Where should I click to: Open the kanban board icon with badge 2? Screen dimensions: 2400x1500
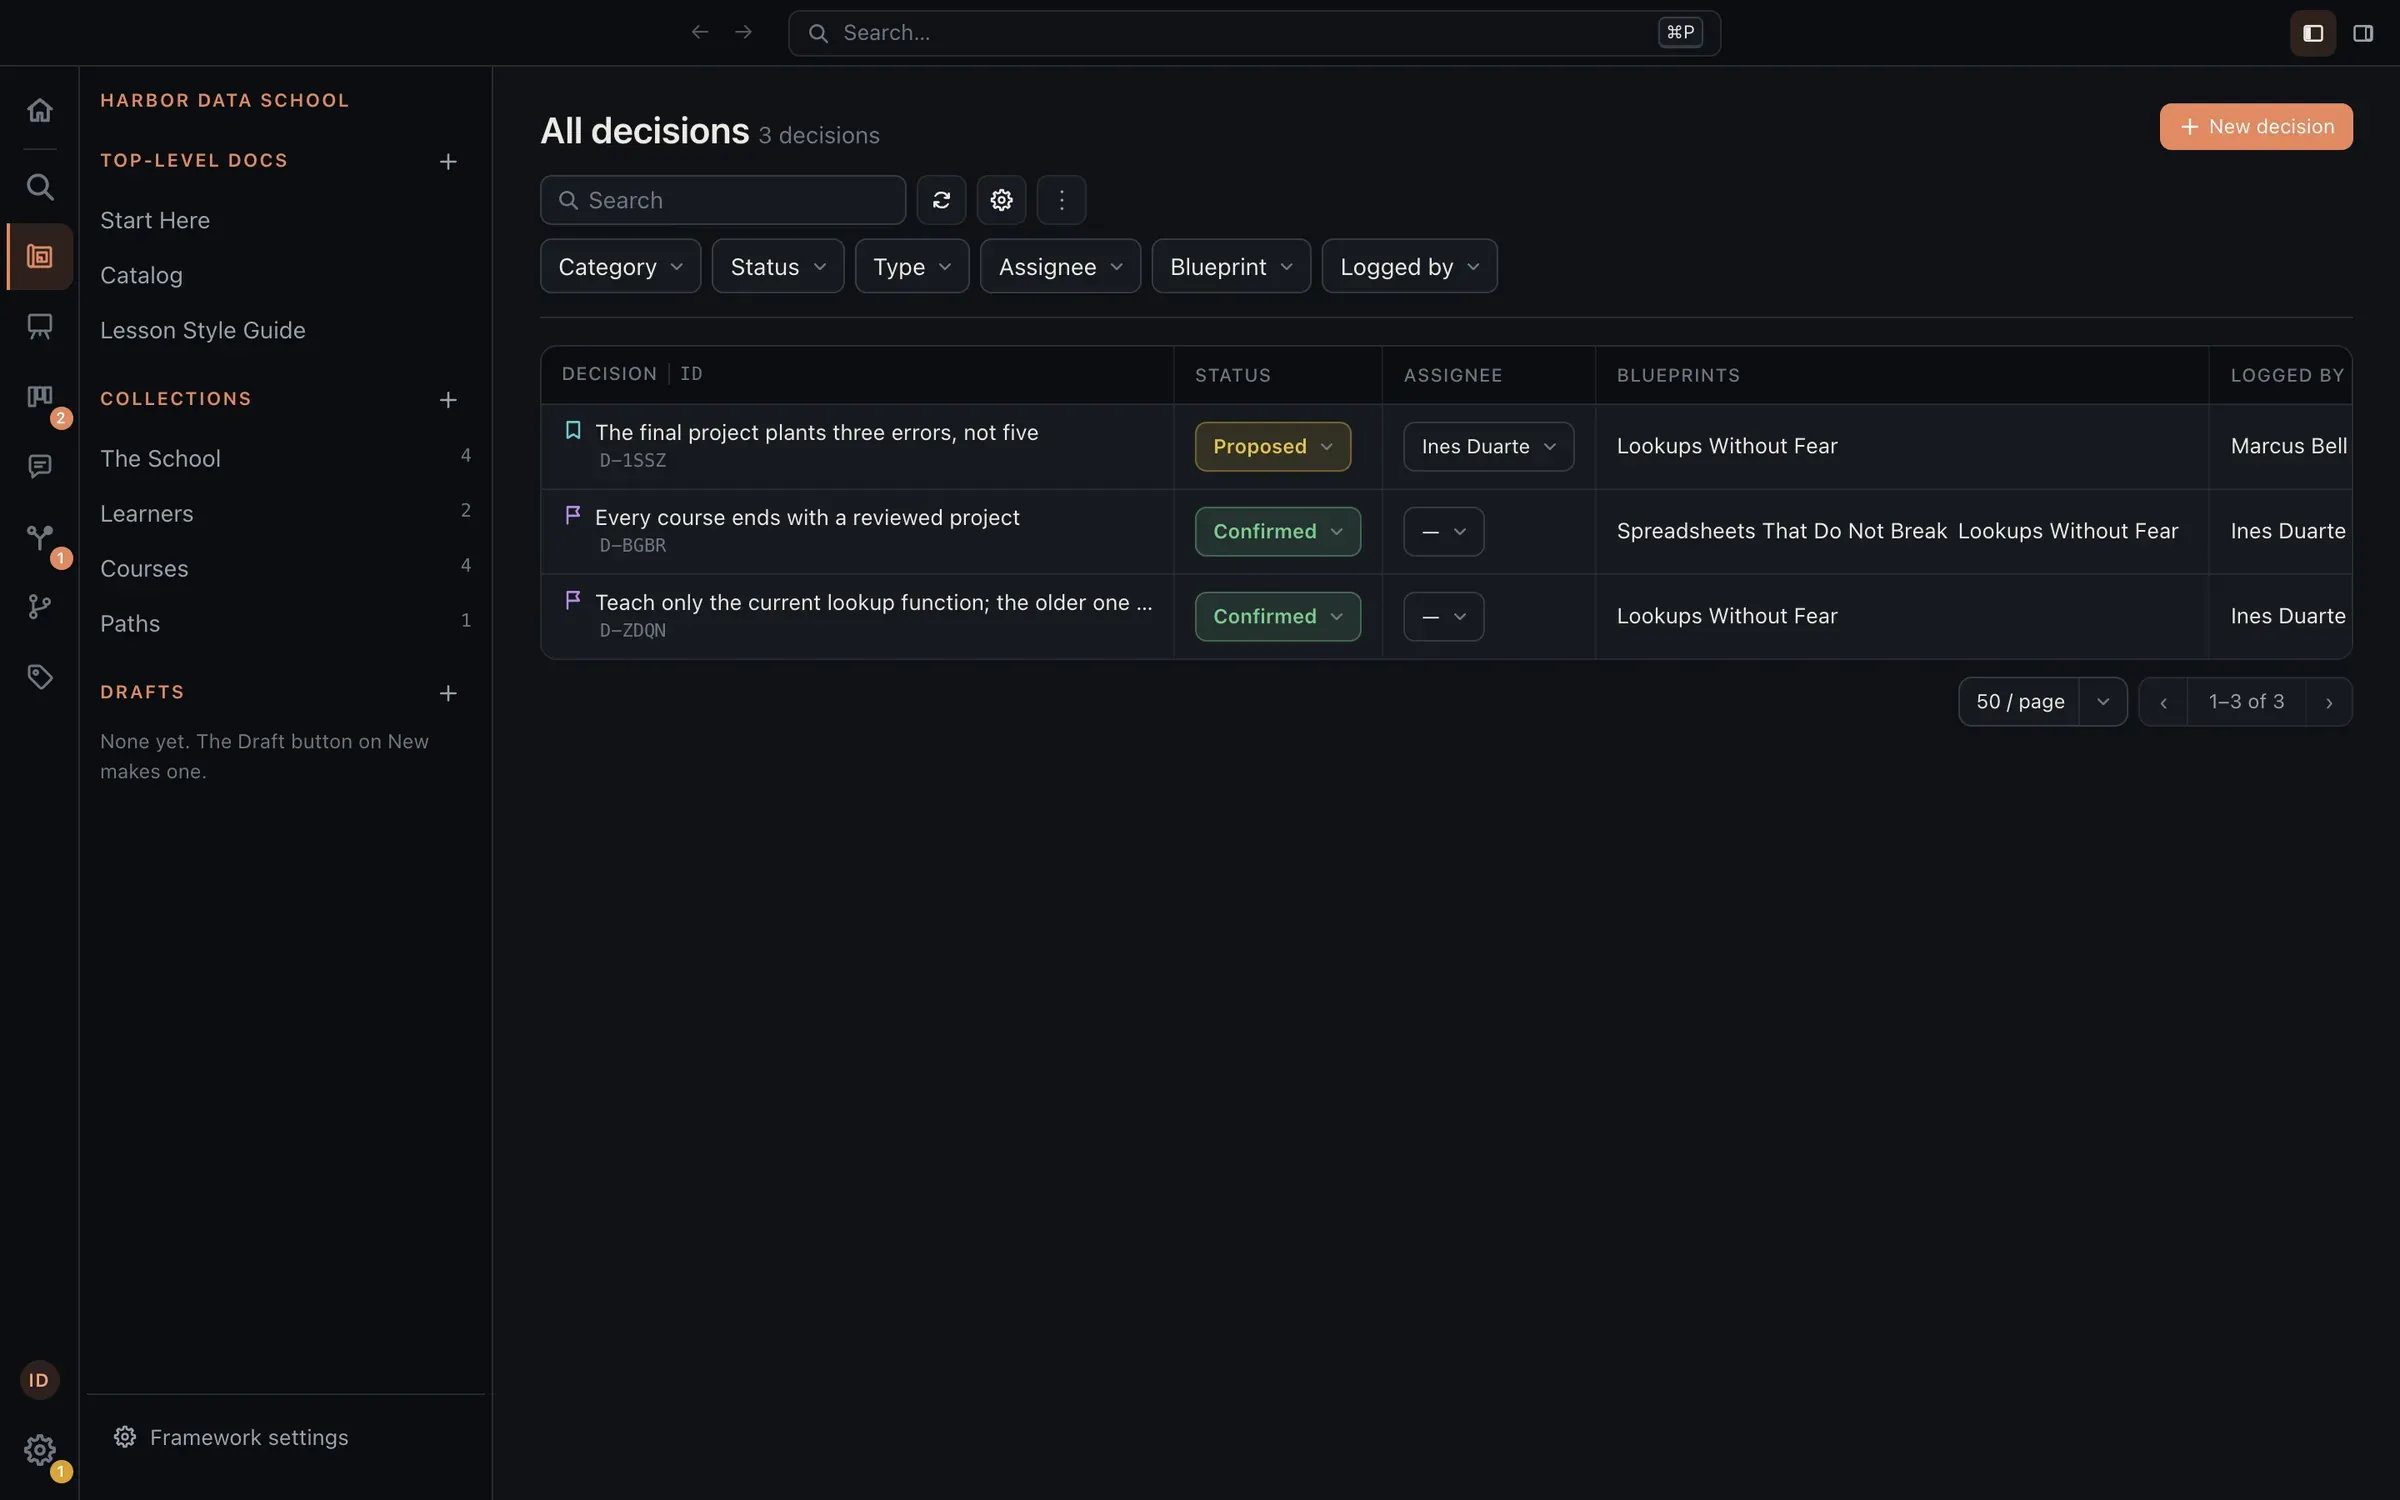click(39, 397)
